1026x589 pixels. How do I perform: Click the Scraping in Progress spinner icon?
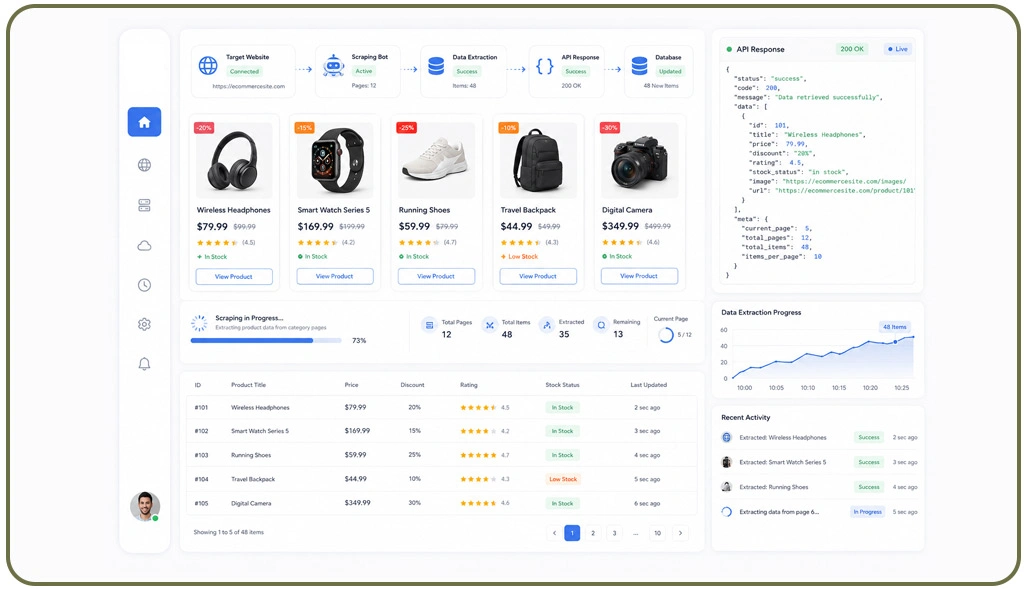pos(199,323)
